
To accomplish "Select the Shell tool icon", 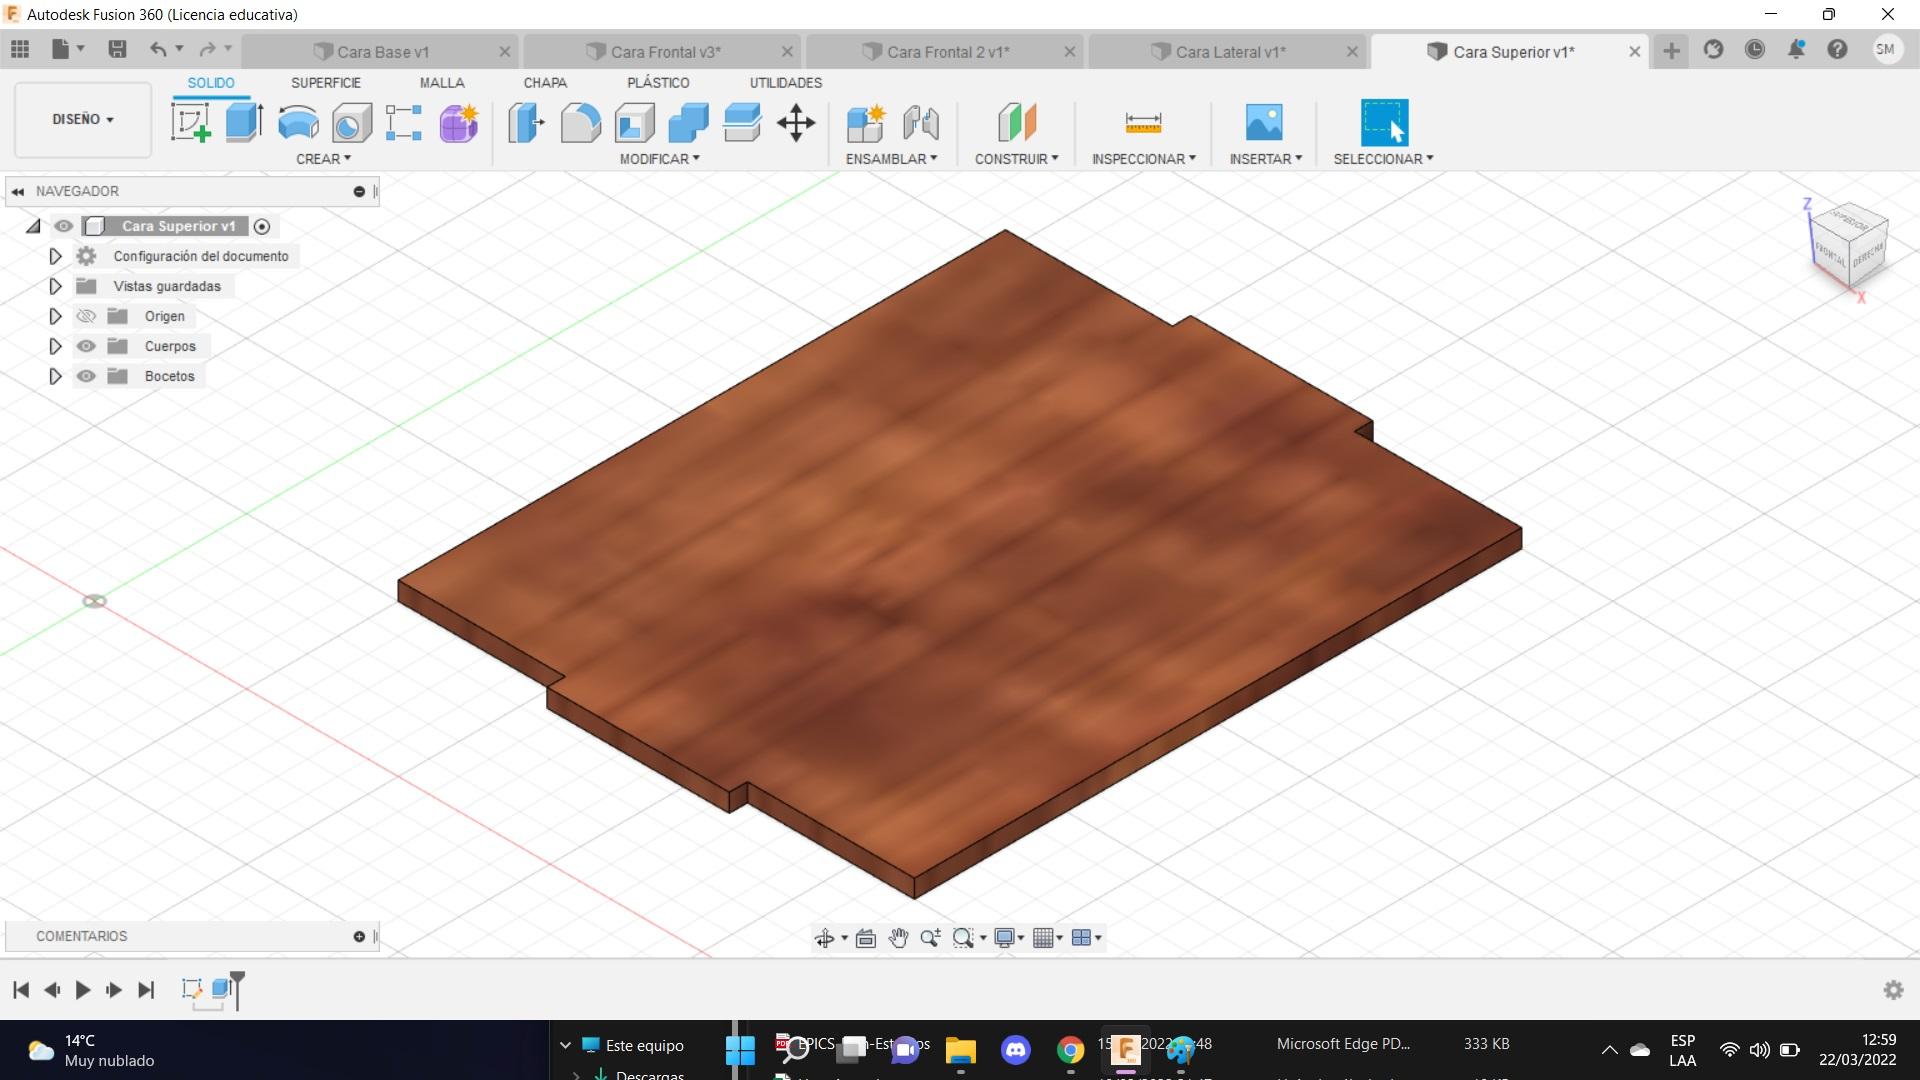I will click(634, 123).
